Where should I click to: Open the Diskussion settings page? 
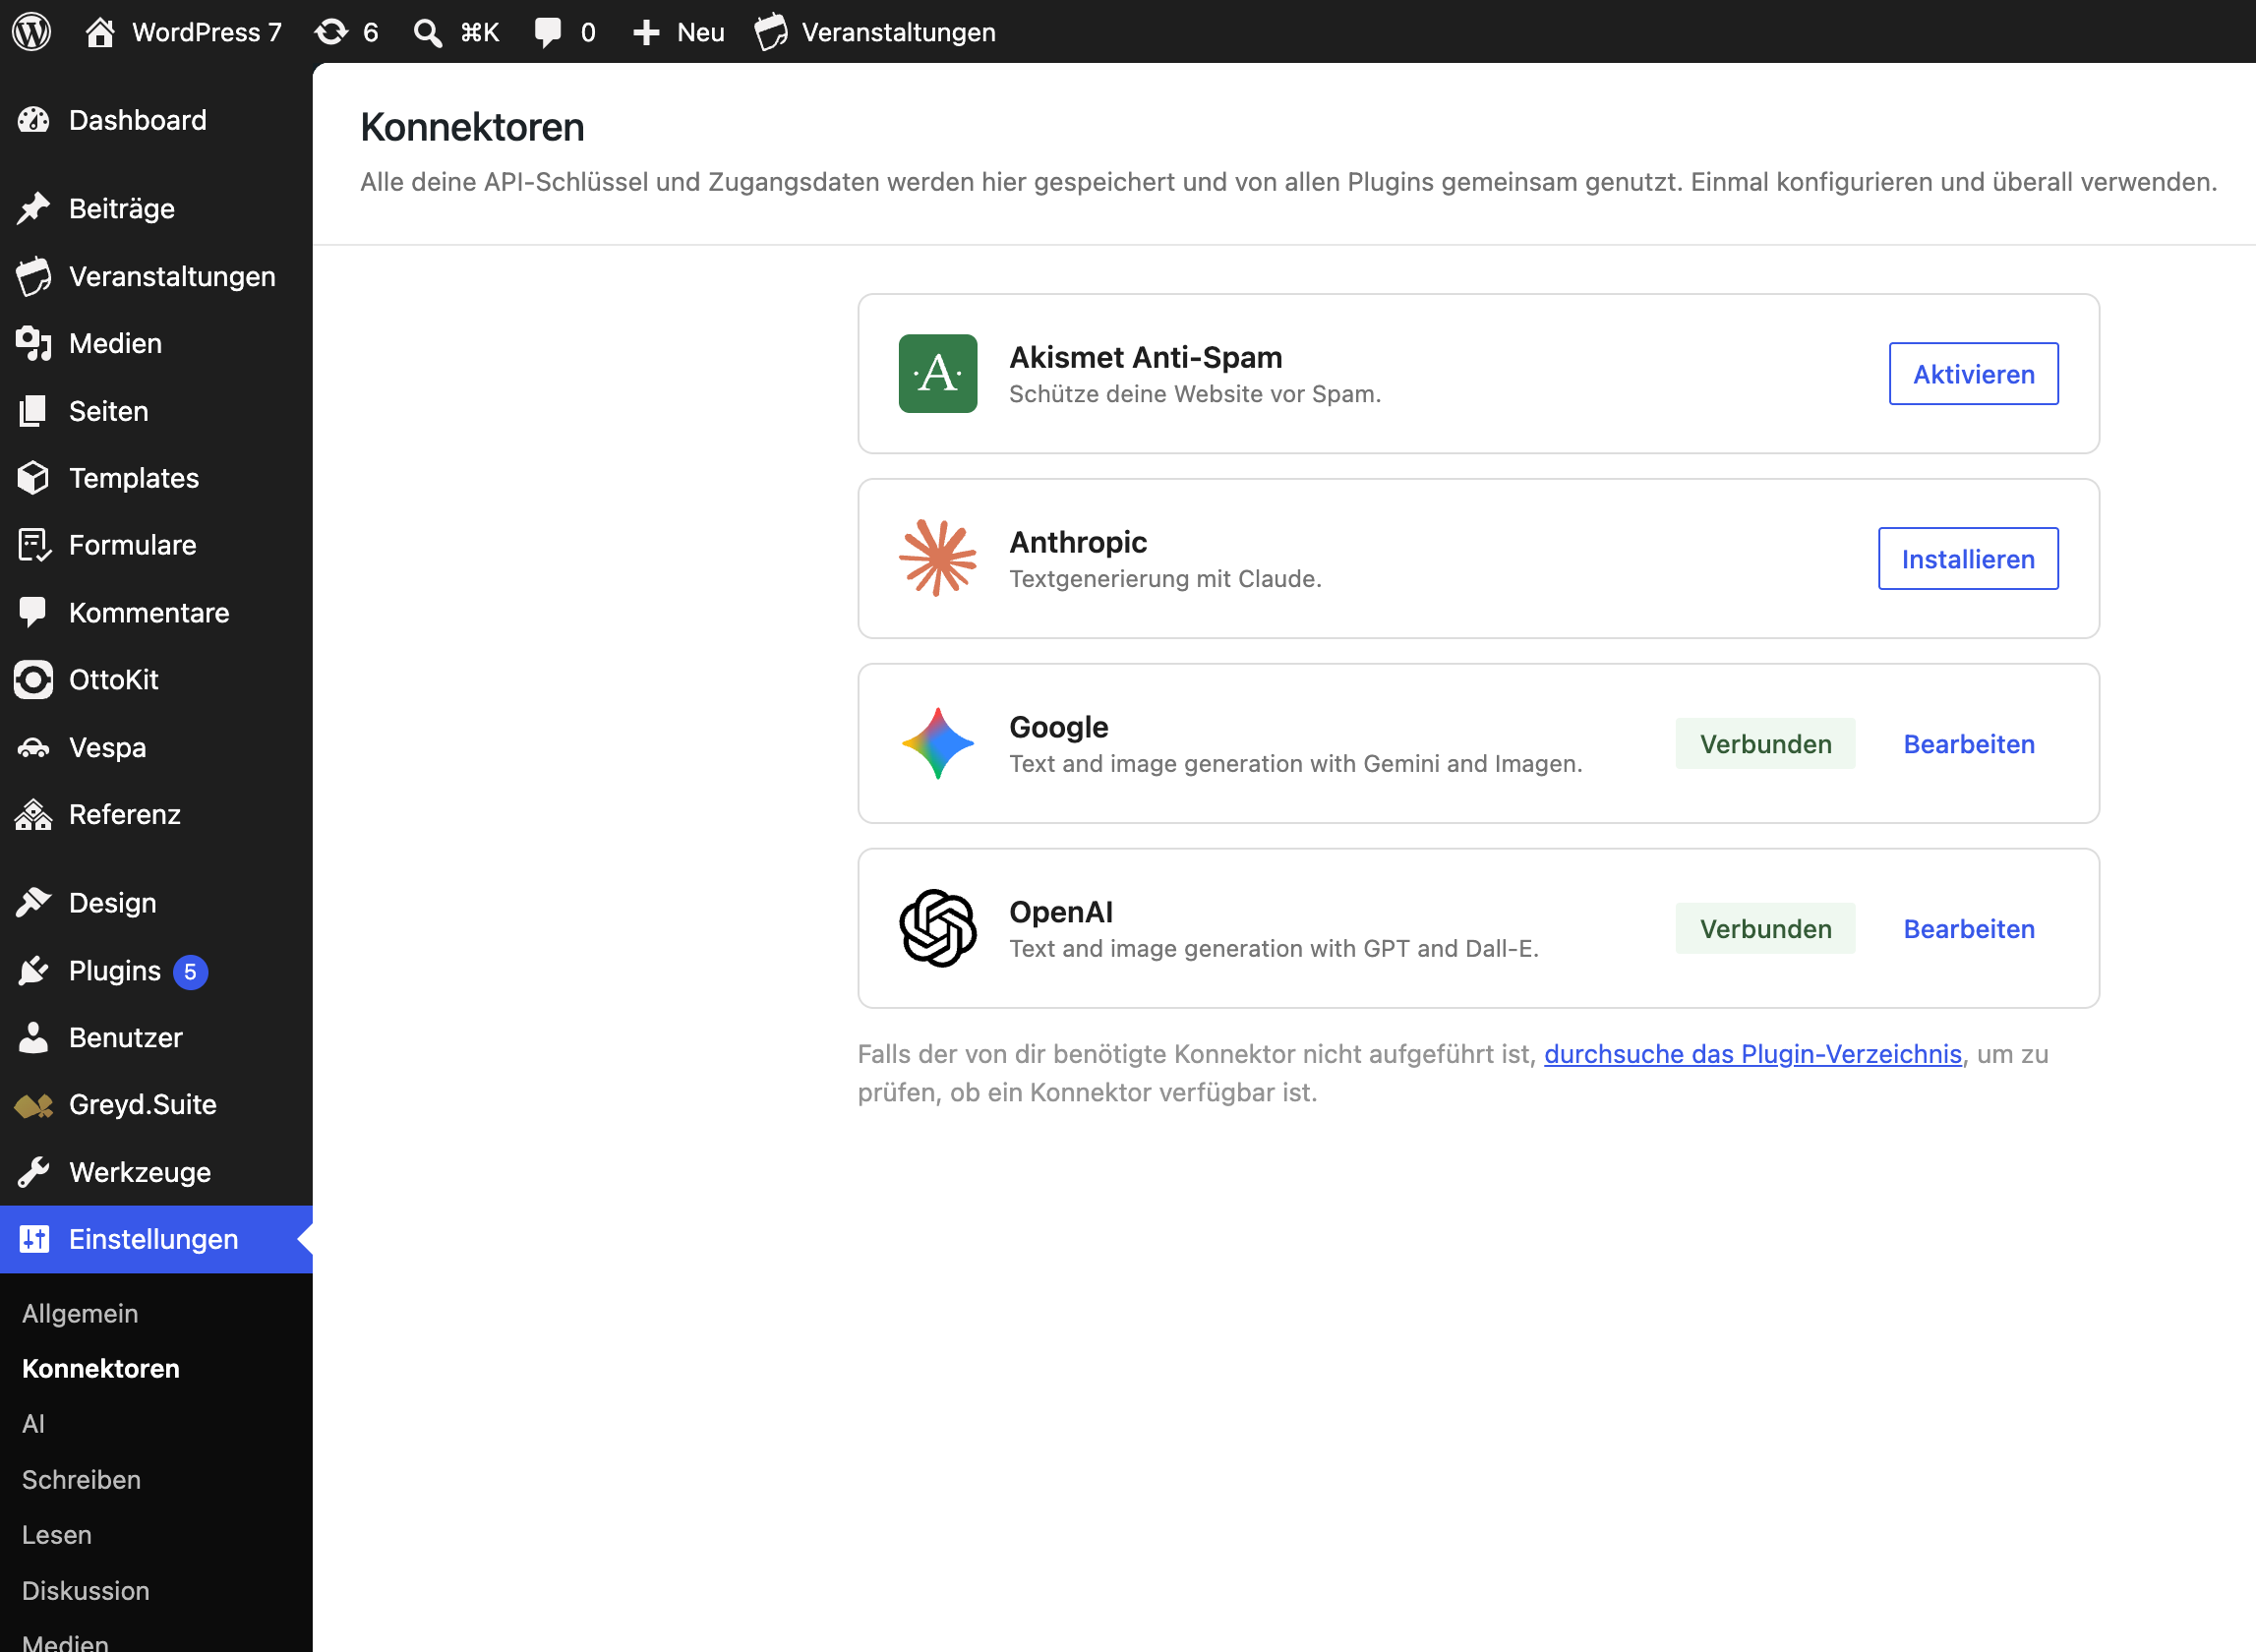point(86,1590)
